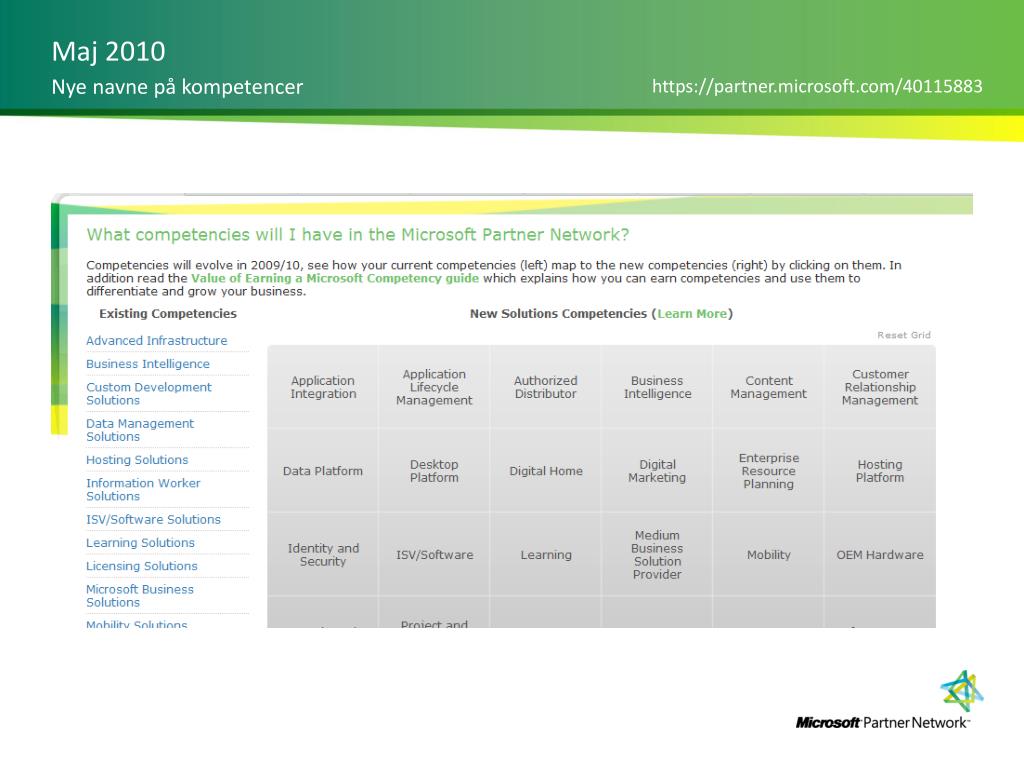Click the Learn More link
Screen dimensions: 1024x768
coord(692,313)
